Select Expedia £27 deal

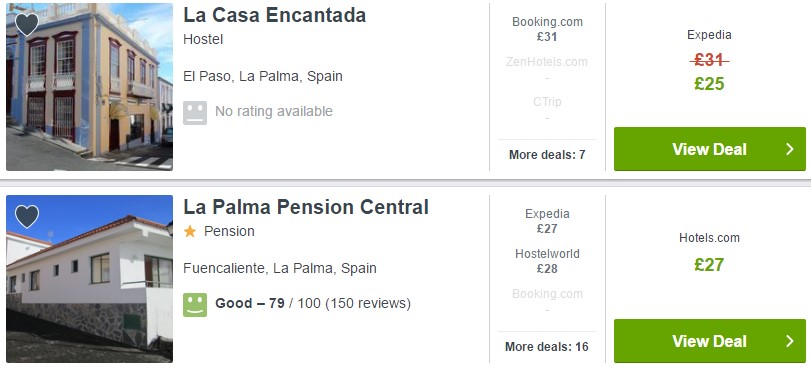[x=547, y=221]
